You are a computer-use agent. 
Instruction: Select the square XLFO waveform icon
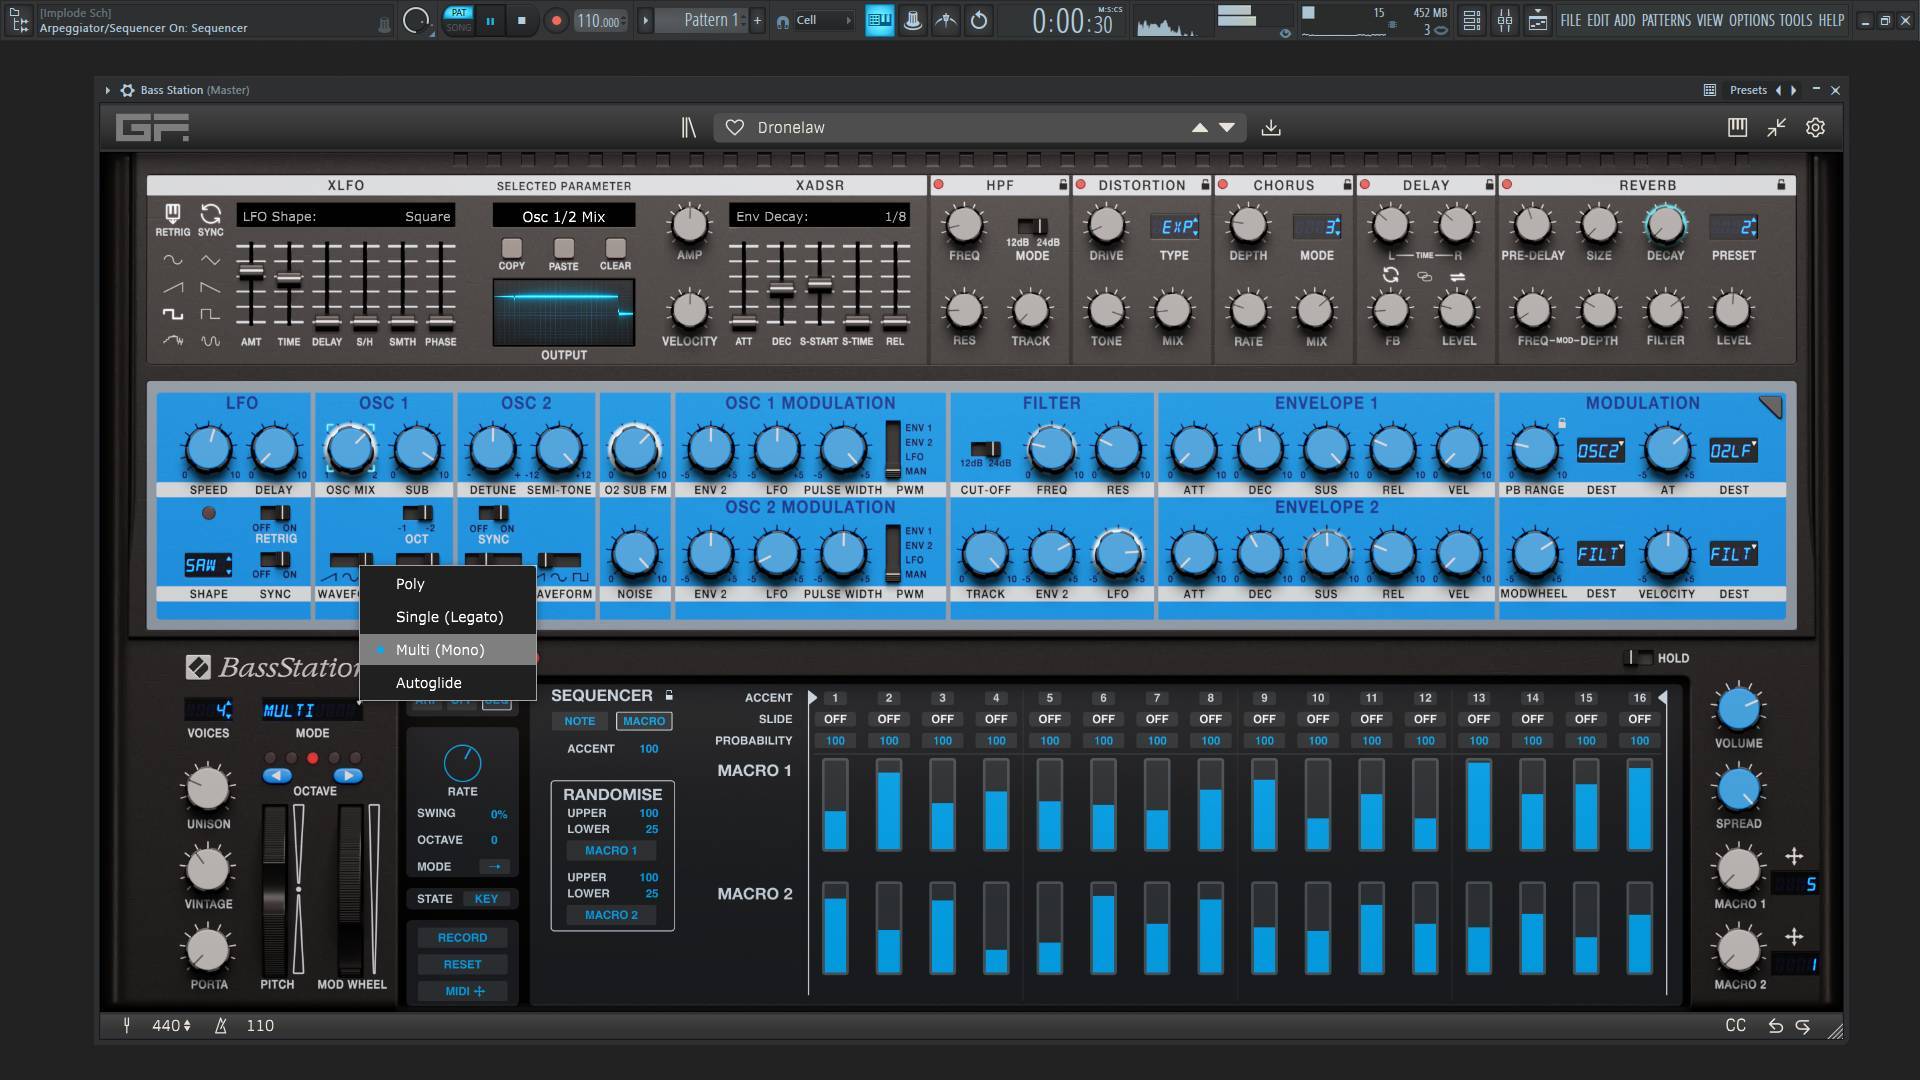click(172, 314)
